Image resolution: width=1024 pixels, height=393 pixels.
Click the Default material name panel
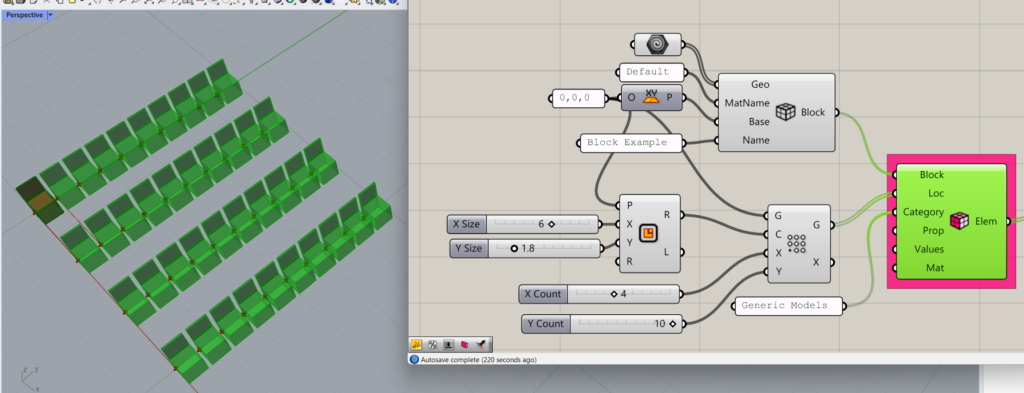651,72
